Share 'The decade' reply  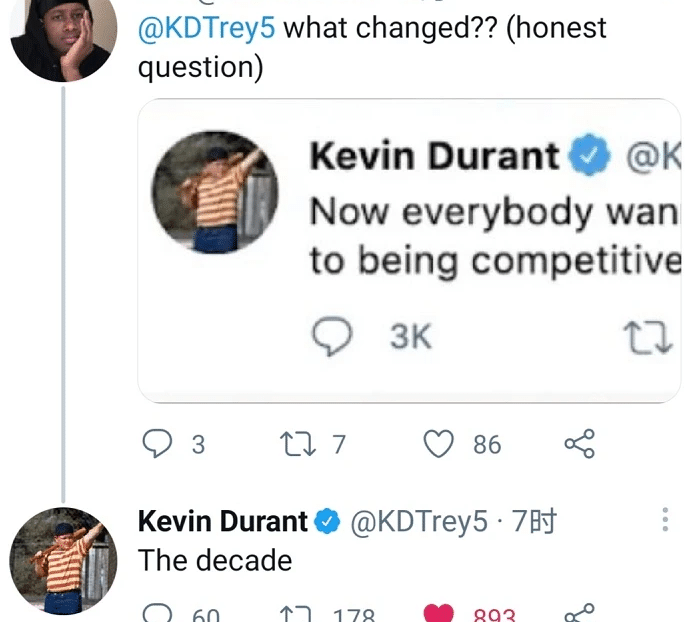[580, 613]
